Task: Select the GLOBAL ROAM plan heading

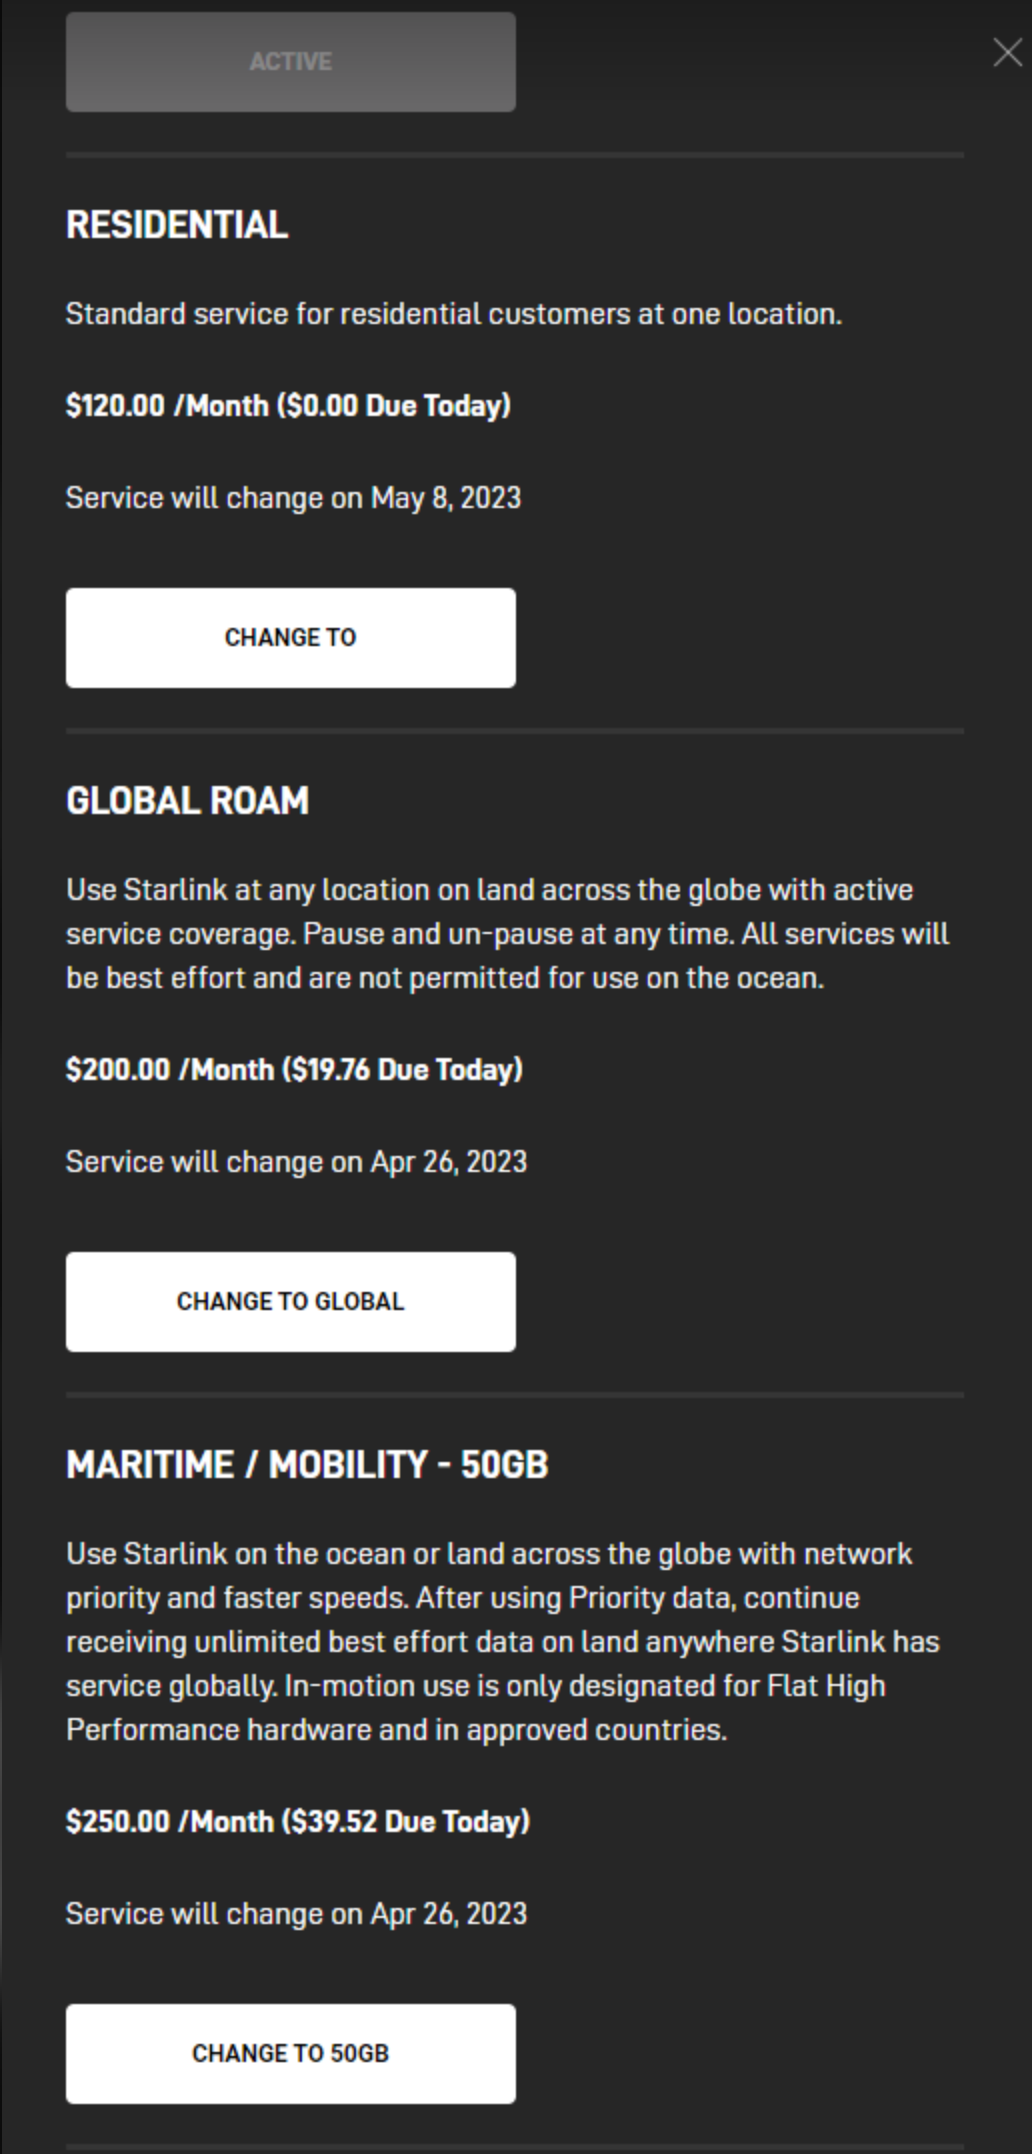Action: point(187,801)
